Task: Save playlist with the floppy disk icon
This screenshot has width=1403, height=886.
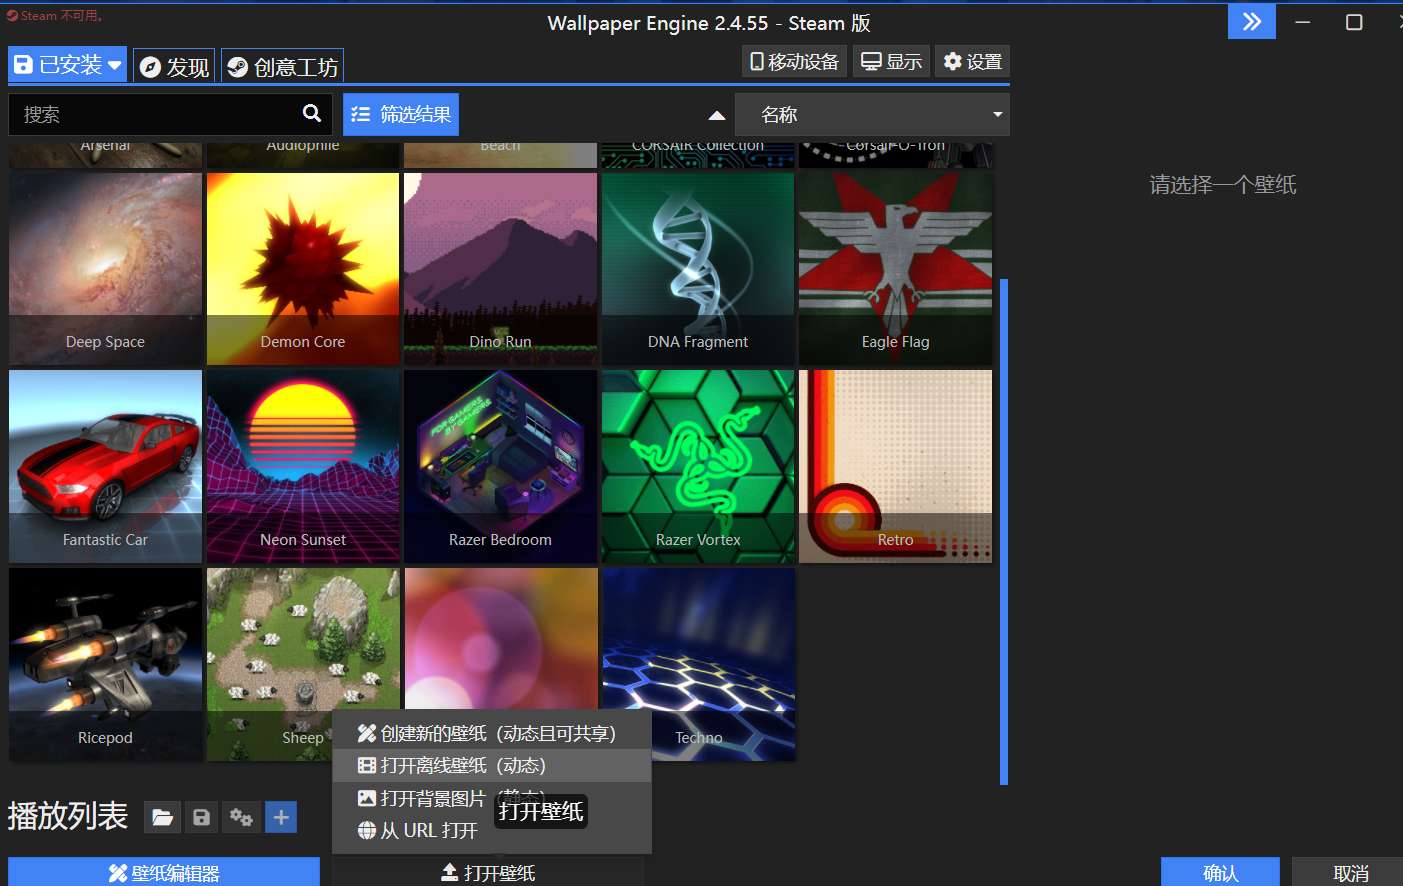Action: point(201,818)
